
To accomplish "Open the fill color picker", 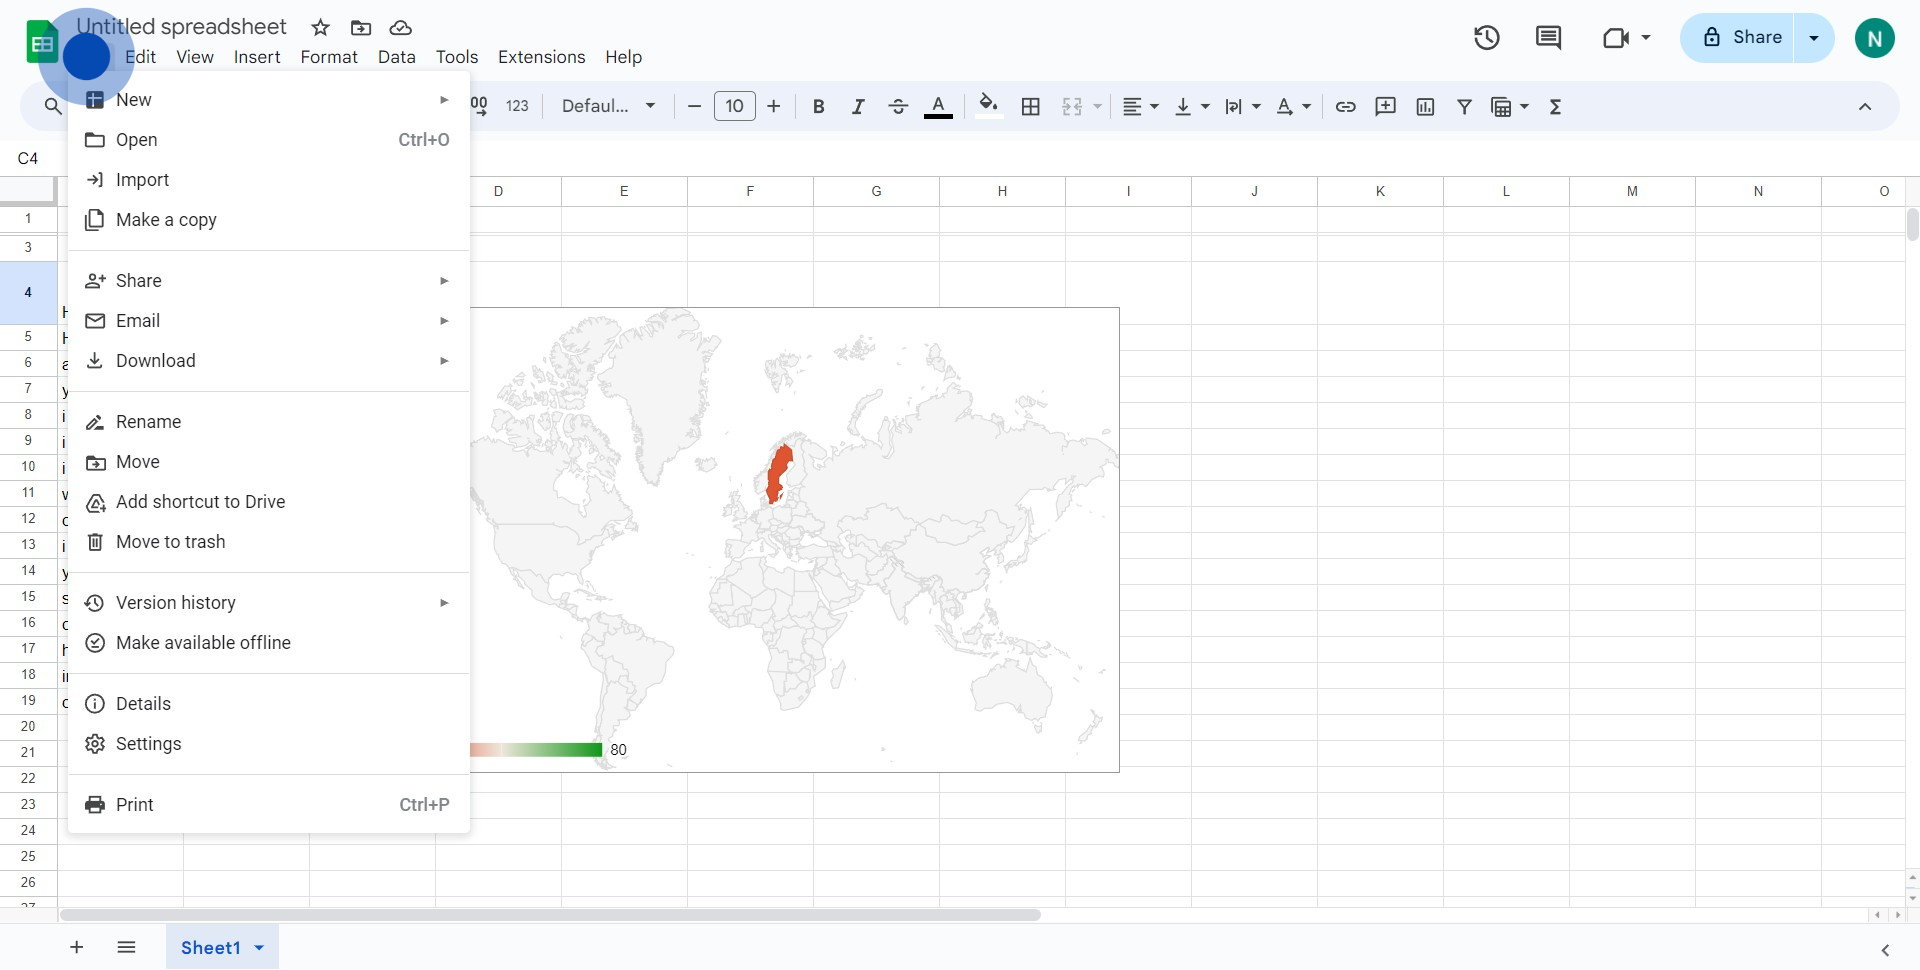I will pos(988,107).
